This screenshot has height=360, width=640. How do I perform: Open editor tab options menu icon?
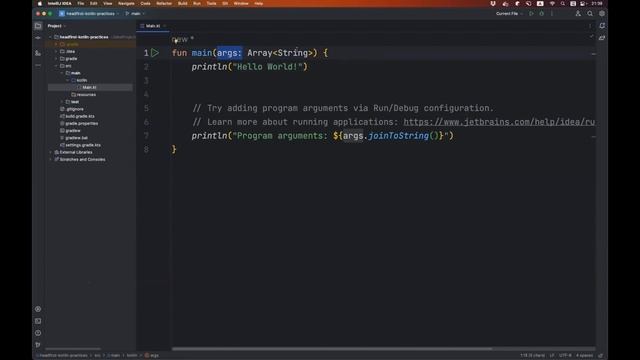[590, 26]
